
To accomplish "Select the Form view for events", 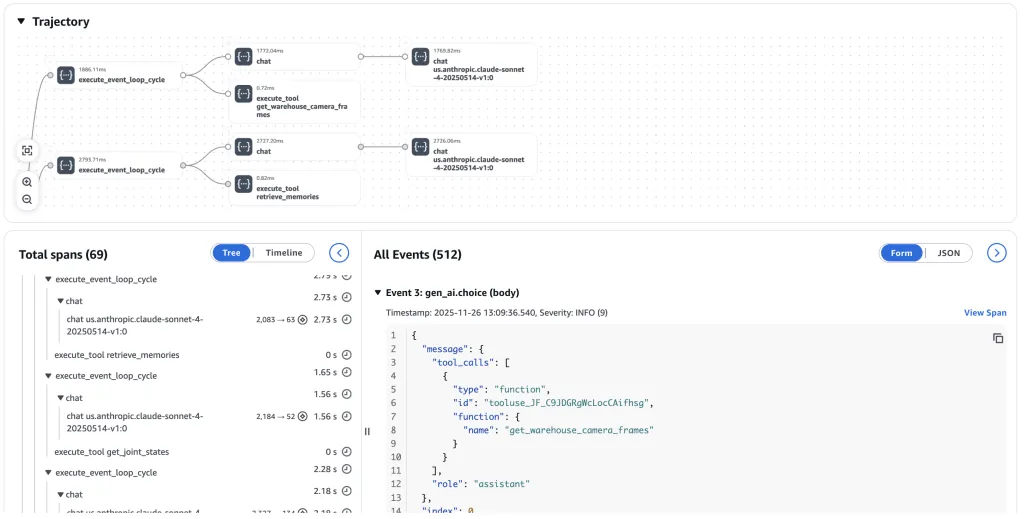I will tap(902, 253).
